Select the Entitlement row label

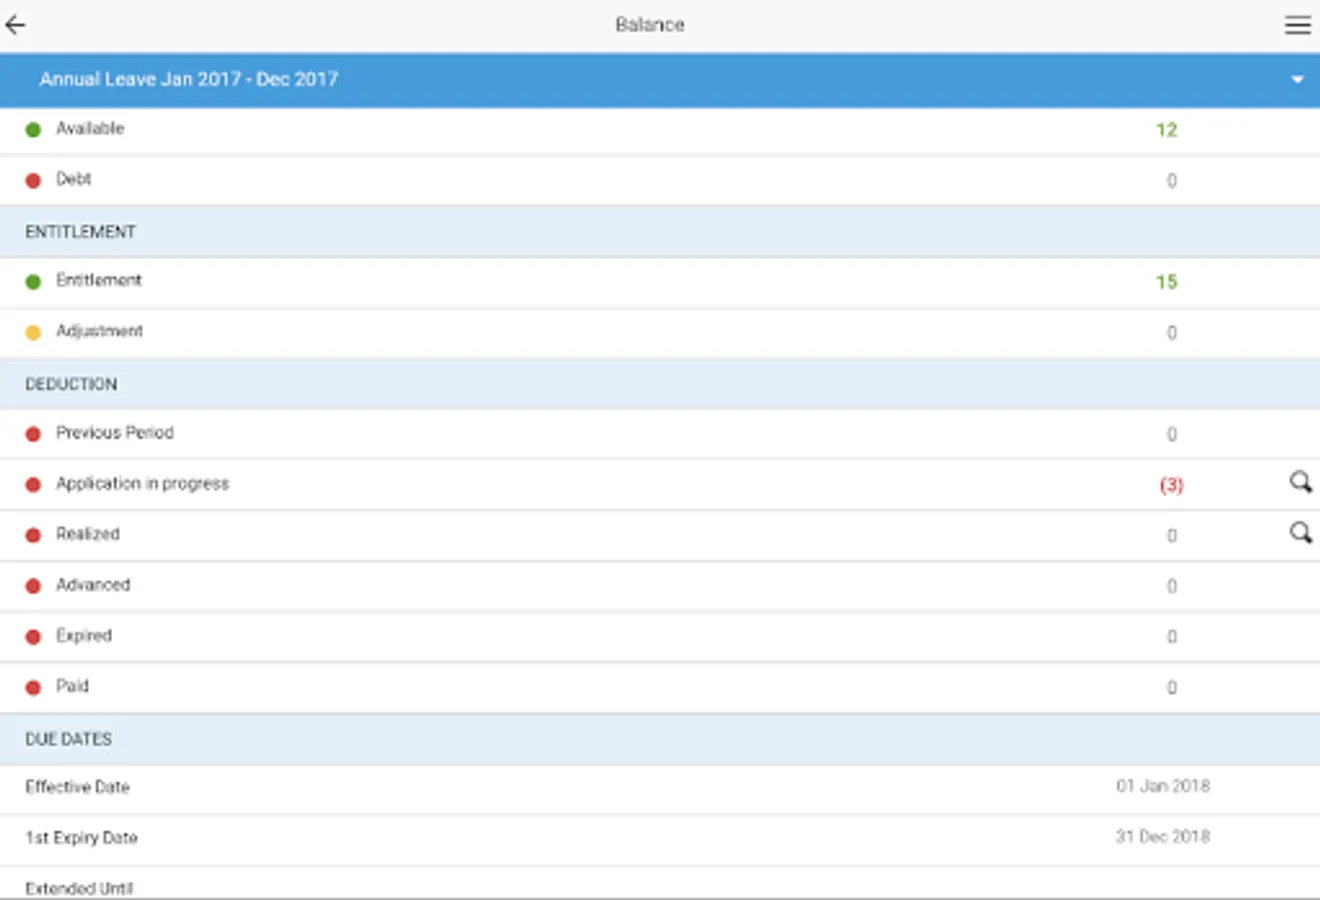tap(99, 280)
